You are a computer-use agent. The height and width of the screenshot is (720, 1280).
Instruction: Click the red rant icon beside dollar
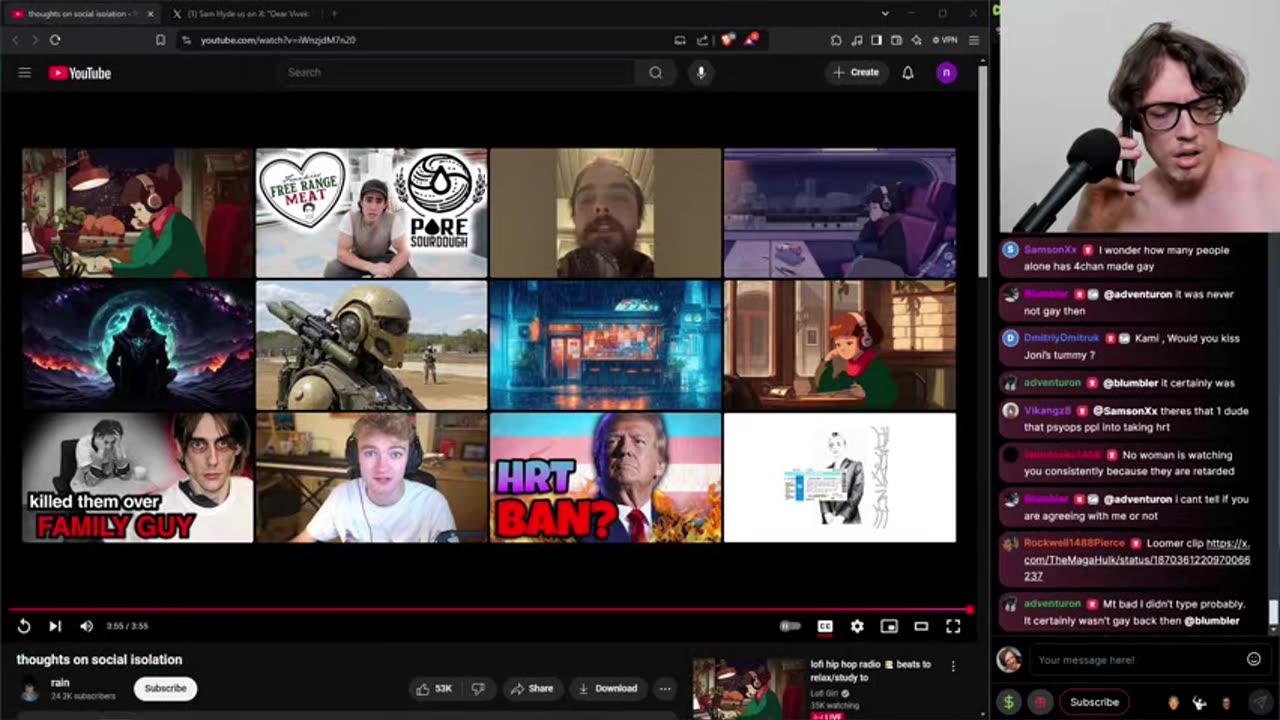point(1040,702)
